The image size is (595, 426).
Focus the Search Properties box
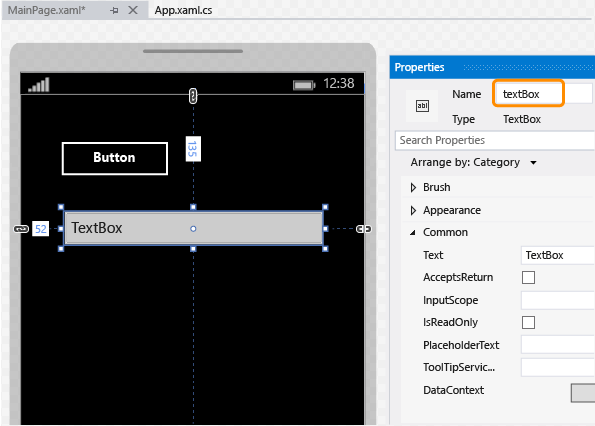click(494, 140)
